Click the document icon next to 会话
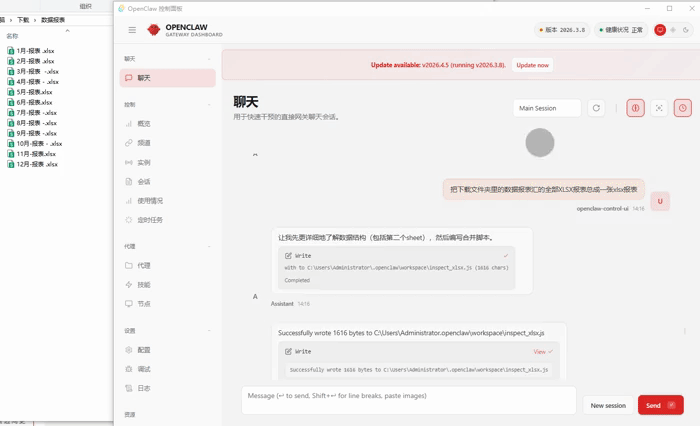 (129, 182)
